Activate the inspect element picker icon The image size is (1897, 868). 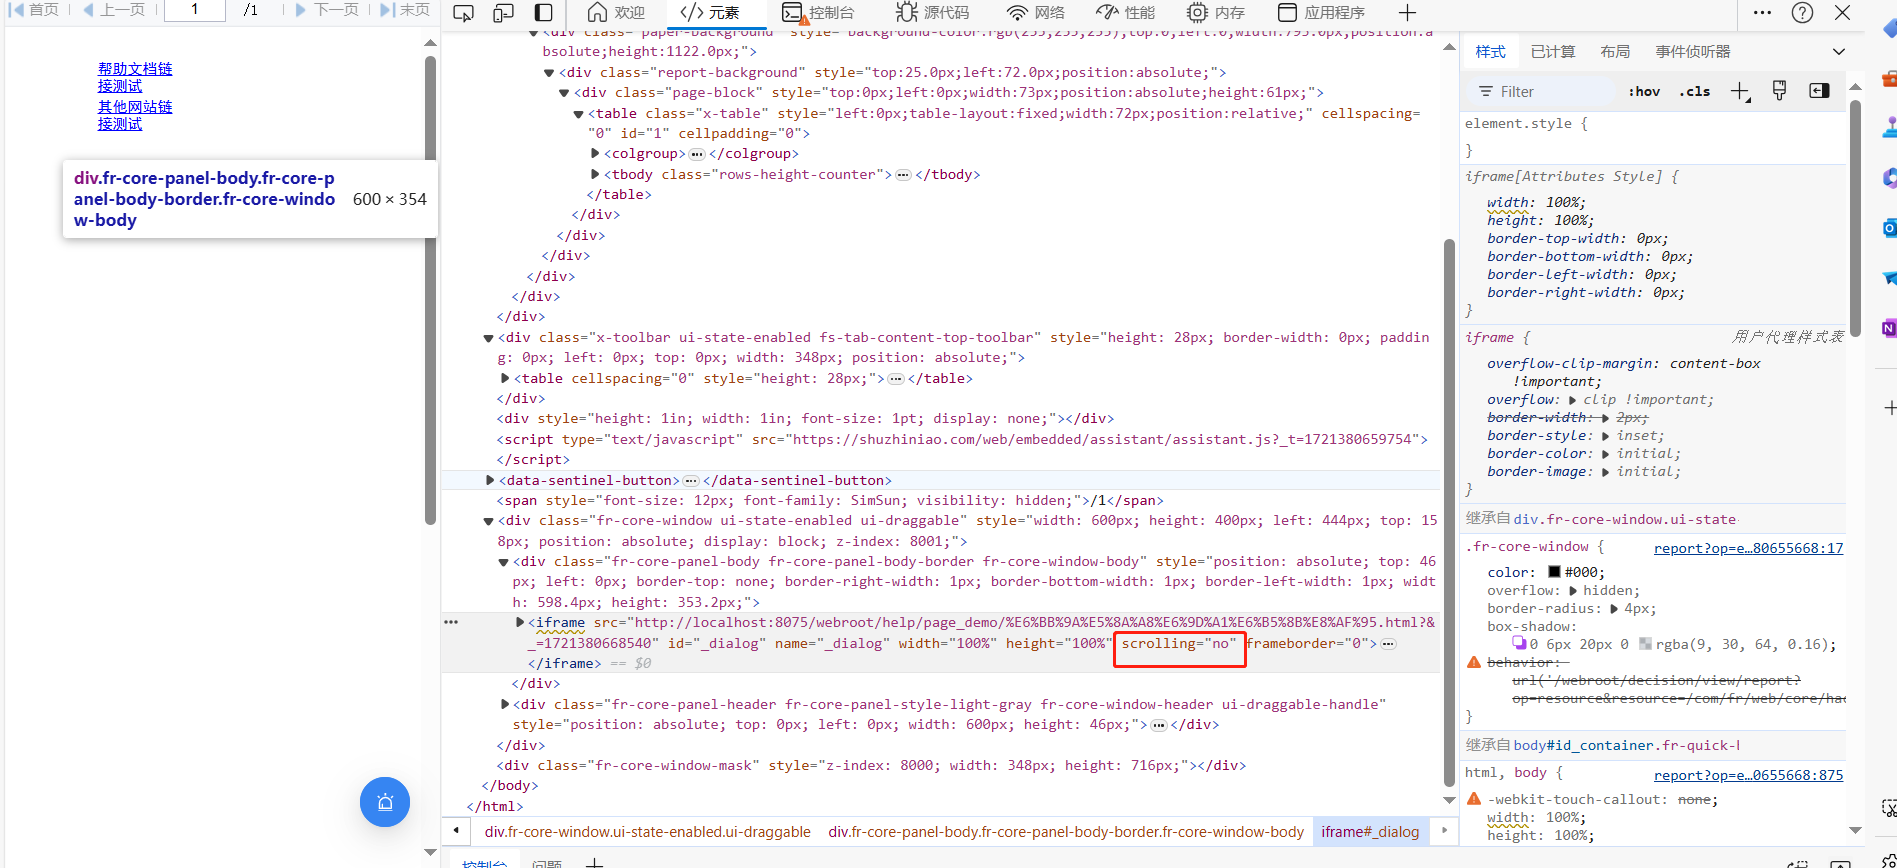[463, 13]
